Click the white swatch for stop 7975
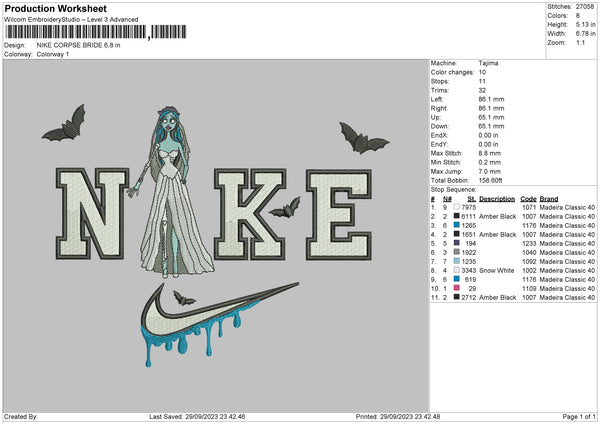This screenshot has height=424, width=600. (457, 207)
